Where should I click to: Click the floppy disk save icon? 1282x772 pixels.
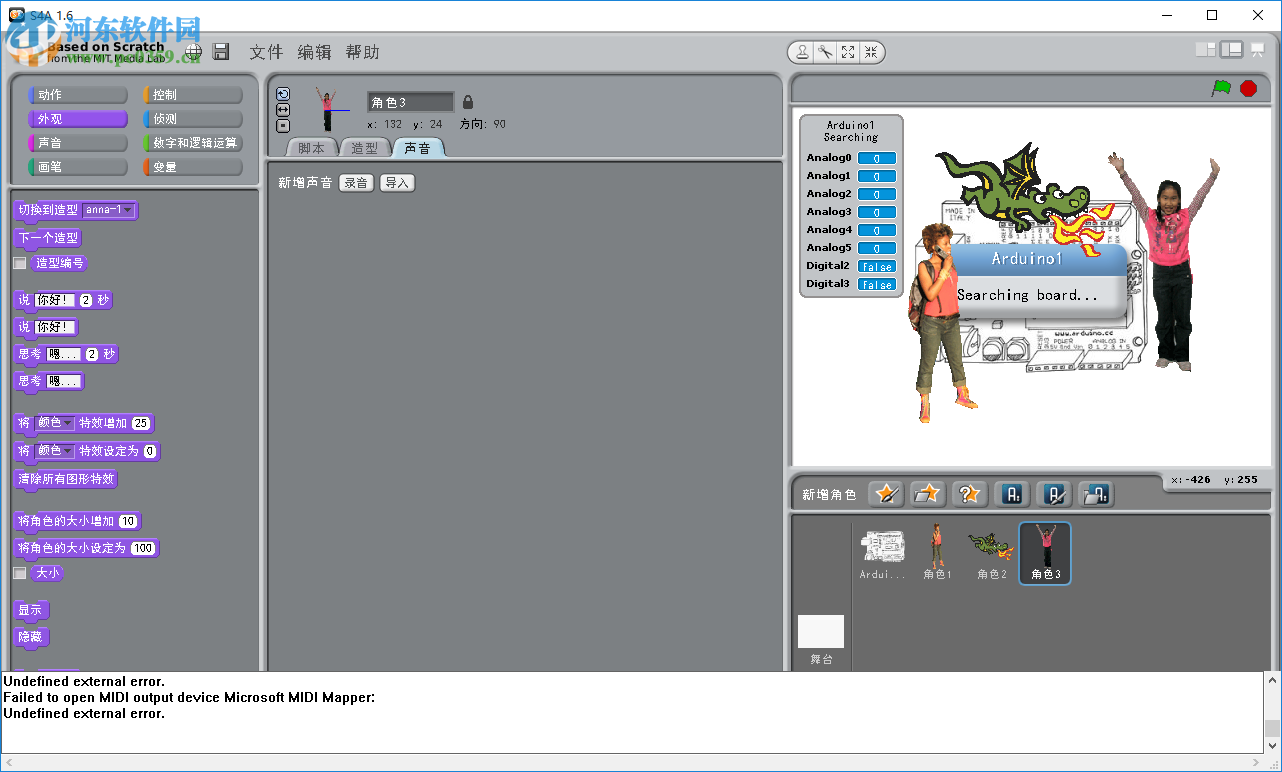(221, 52)
